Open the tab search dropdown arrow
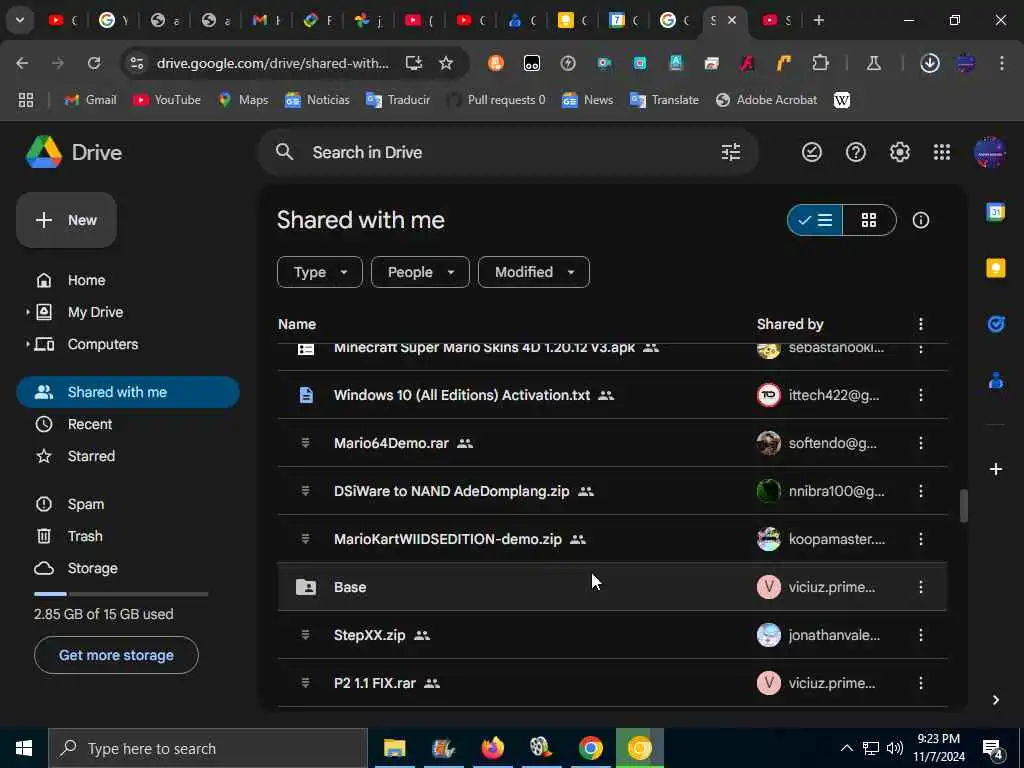 coord(20,20)
